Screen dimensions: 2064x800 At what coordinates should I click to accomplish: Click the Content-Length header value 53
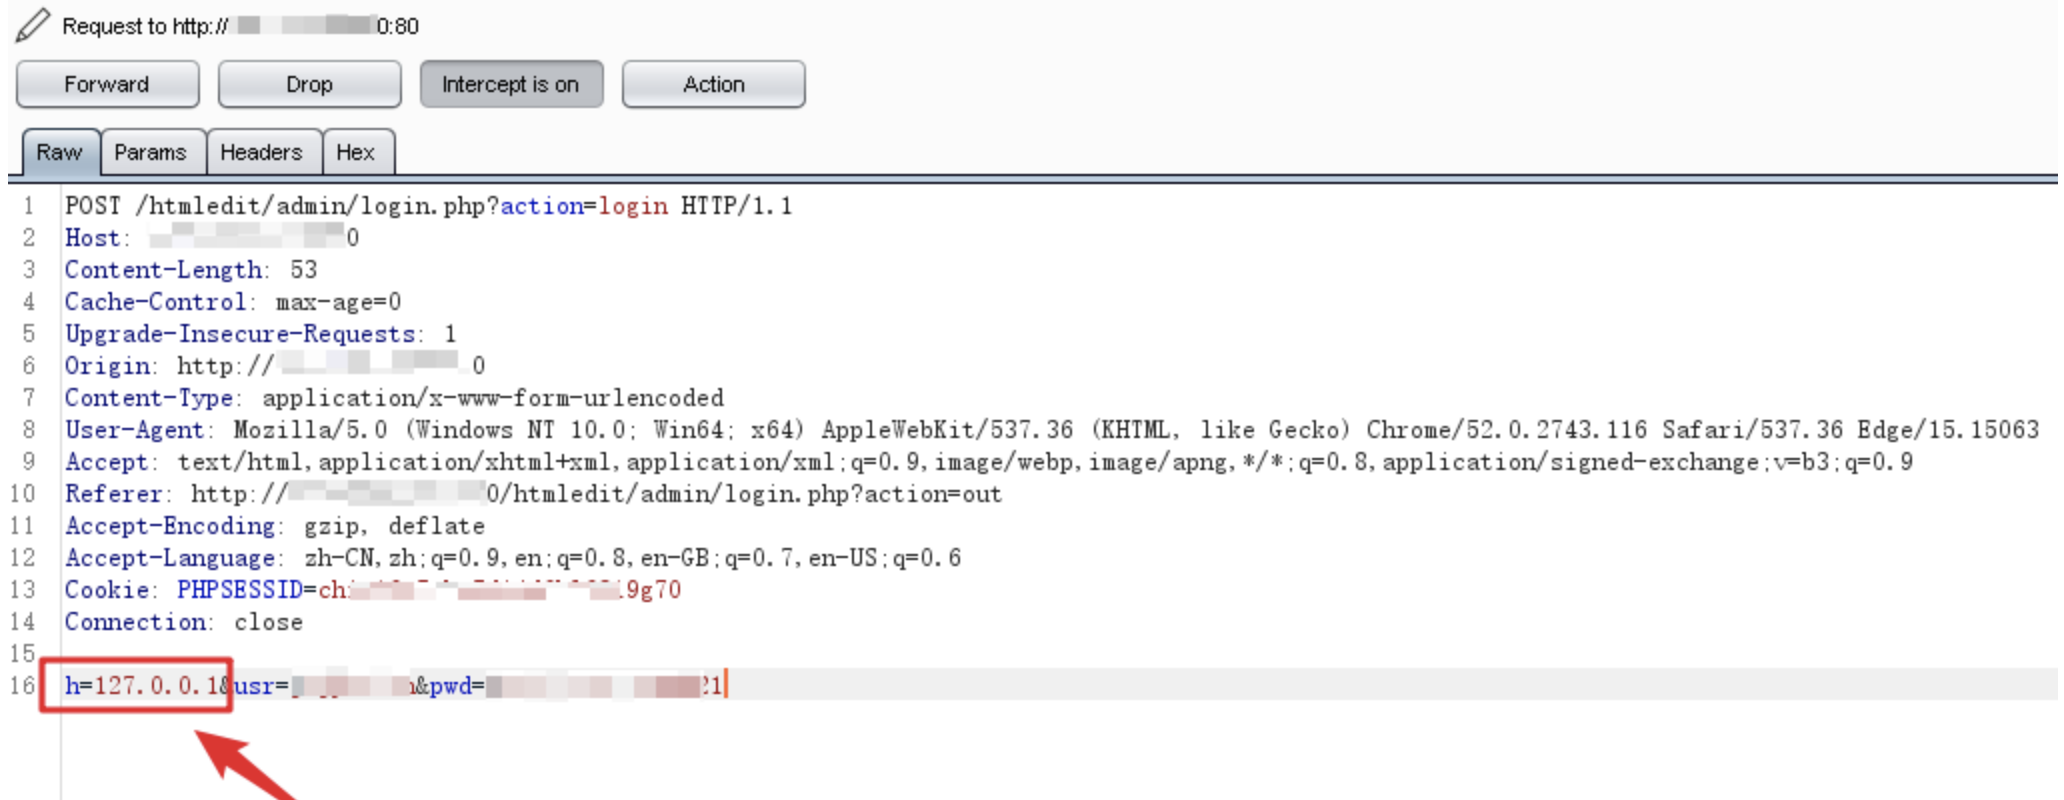point(304,270)
